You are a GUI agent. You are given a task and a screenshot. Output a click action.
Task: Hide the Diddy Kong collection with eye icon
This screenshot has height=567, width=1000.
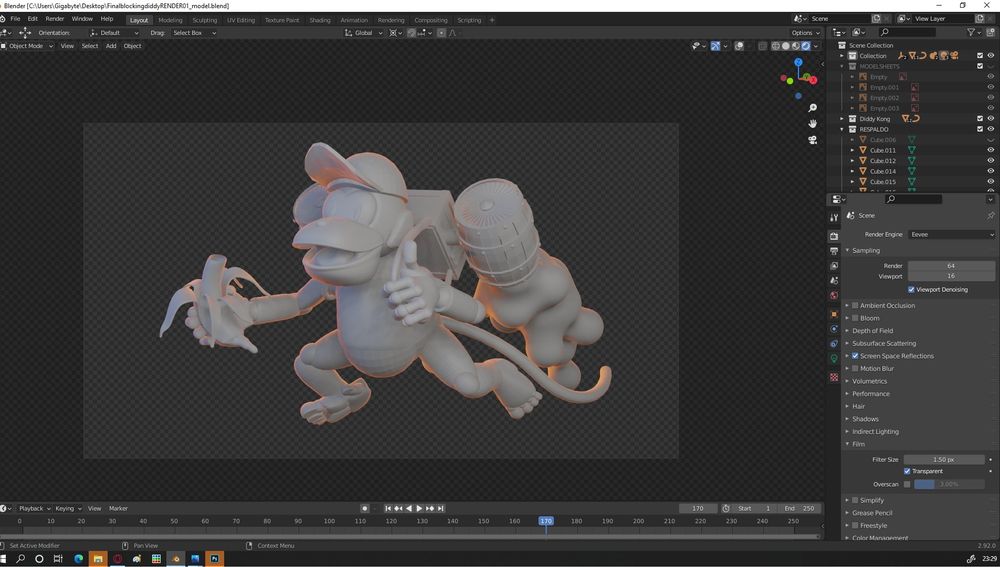click(990, 119)
